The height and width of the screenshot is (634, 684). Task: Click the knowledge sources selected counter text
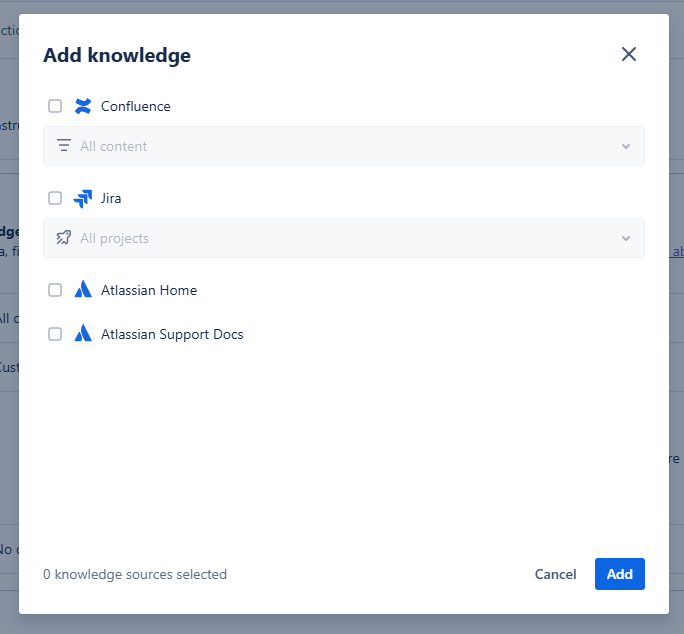(135, 574)
